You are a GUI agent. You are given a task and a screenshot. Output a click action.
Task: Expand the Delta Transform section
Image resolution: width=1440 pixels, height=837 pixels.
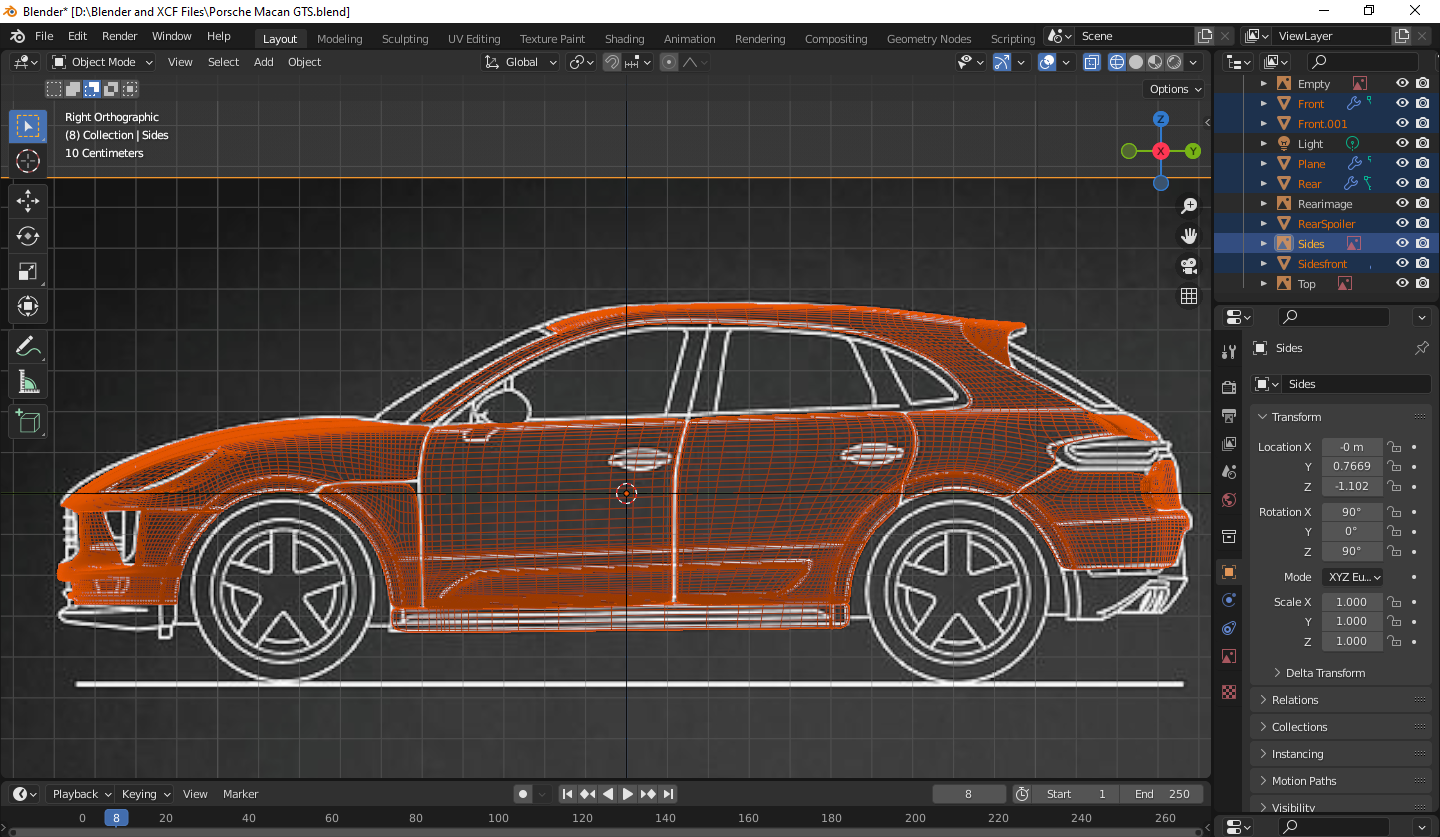click(1325, 673)
